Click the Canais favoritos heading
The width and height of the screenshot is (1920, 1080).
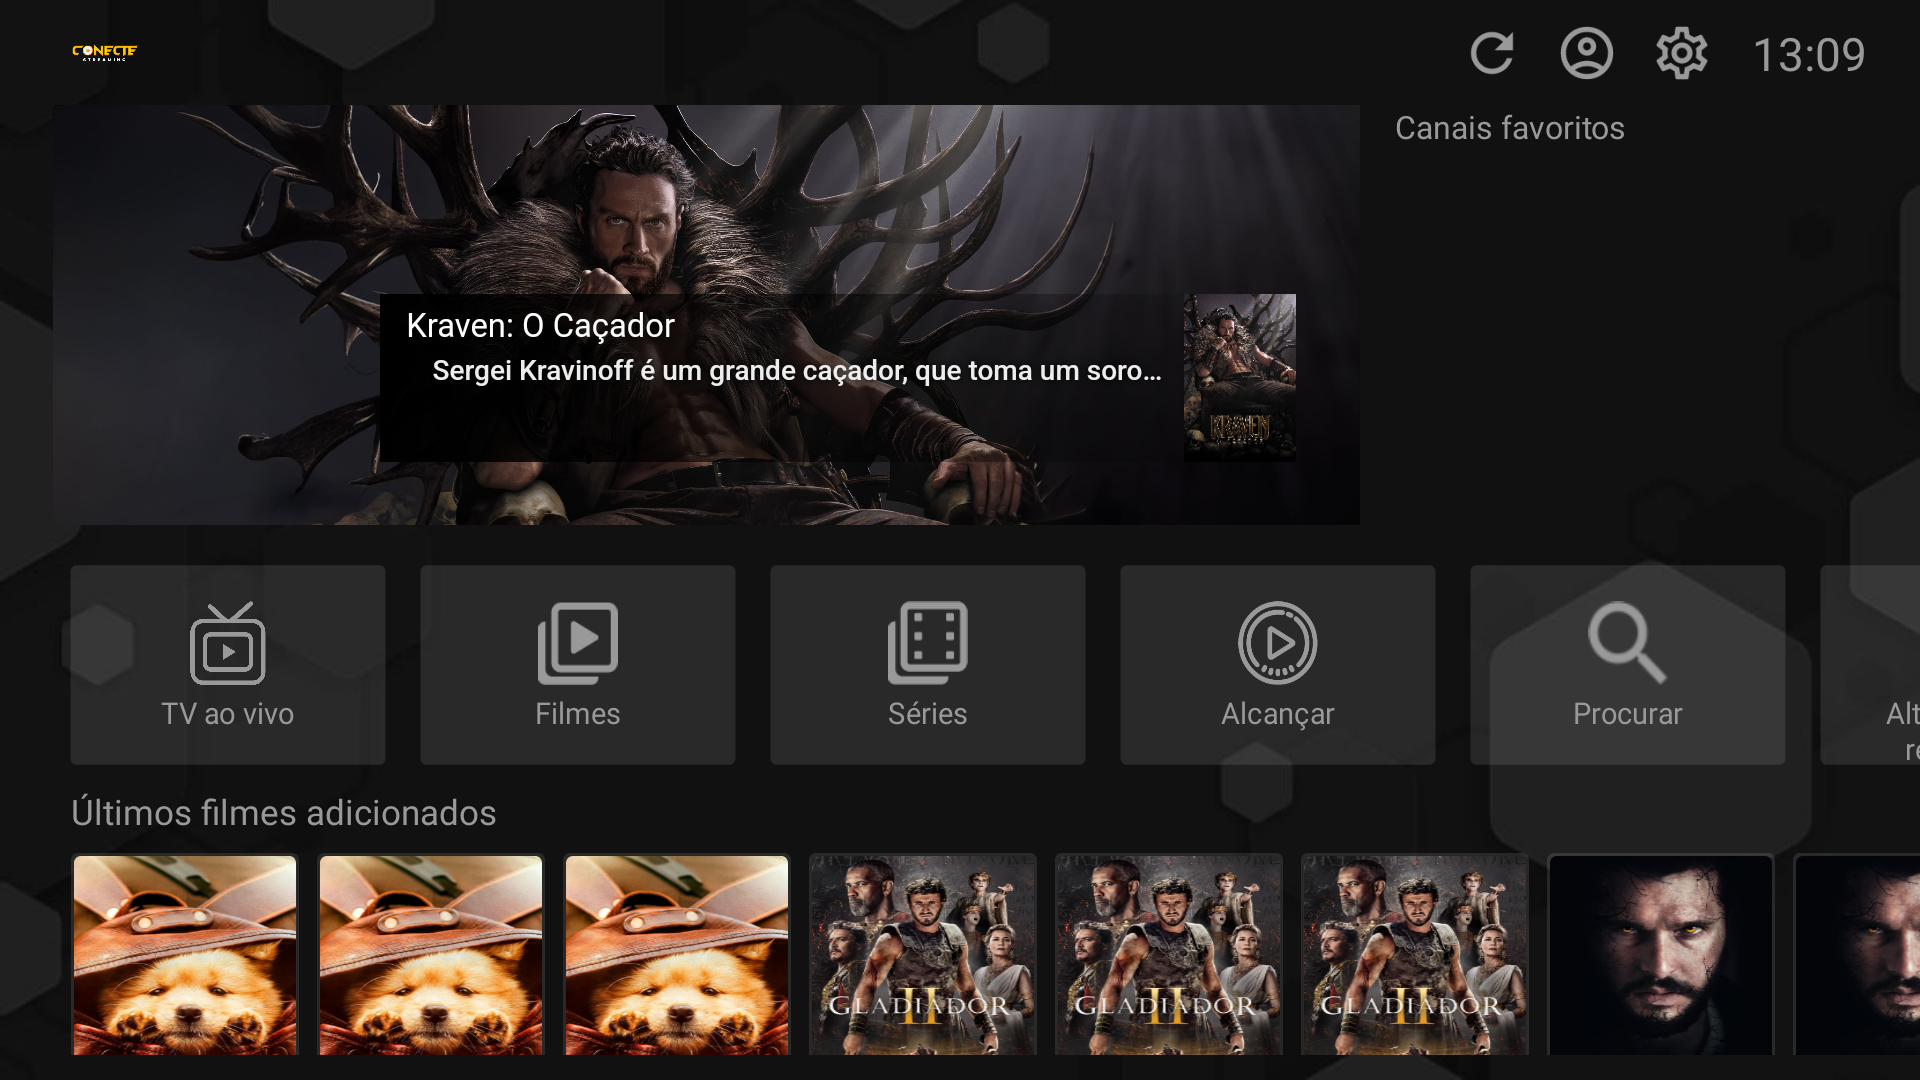click(x=1509, y=128)
